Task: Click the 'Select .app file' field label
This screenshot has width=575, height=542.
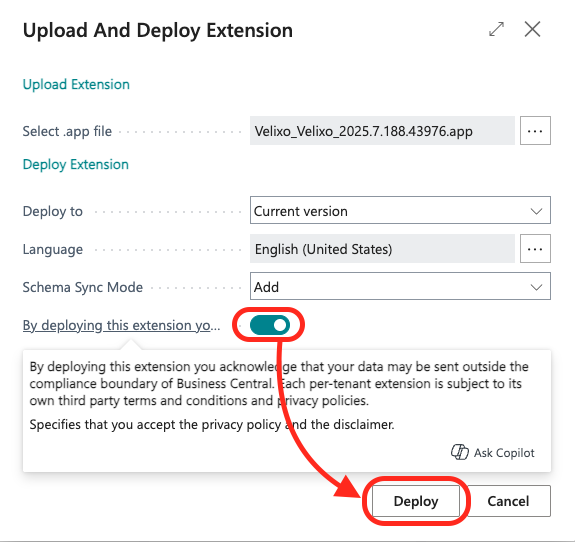Action: tap(67, 131)
